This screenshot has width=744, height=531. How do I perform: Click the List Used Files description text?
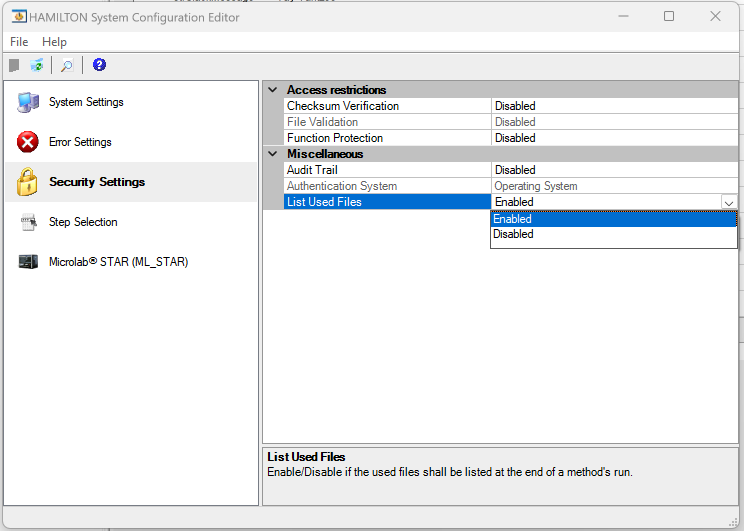click(450, 472)
